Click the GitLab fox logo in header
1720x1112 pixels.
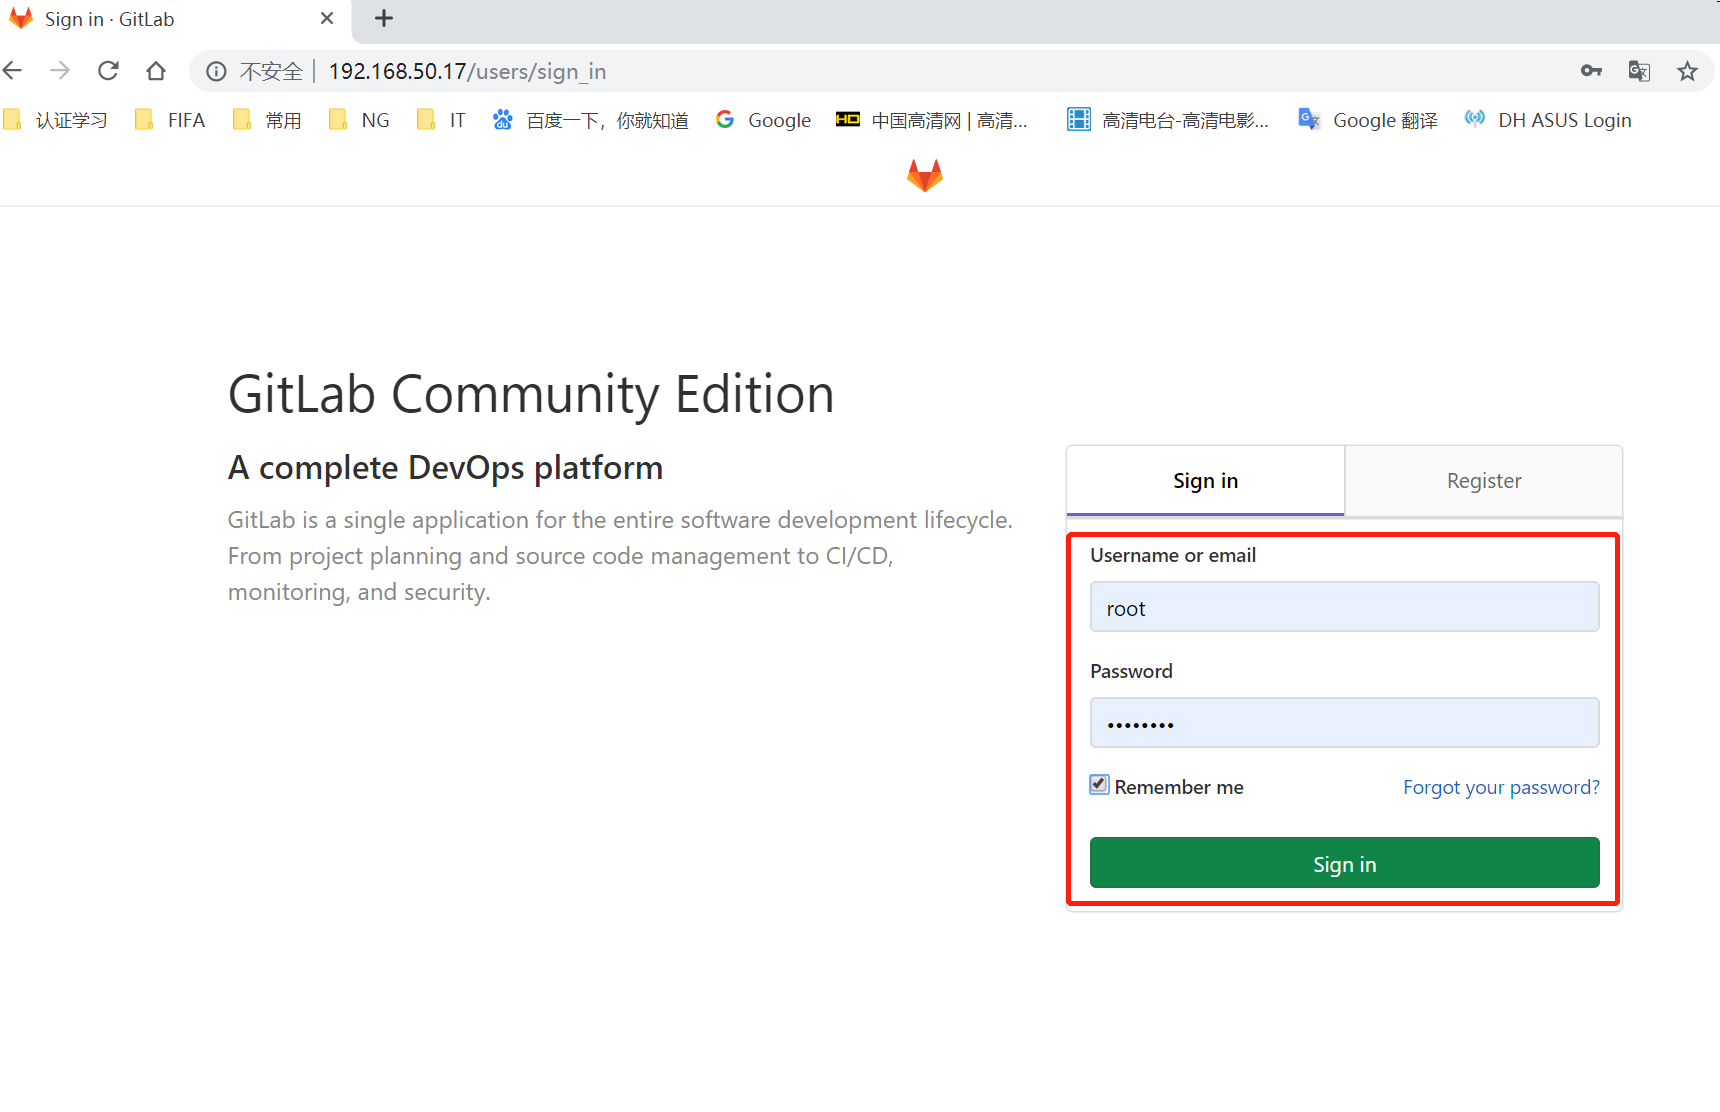[925, 175]
